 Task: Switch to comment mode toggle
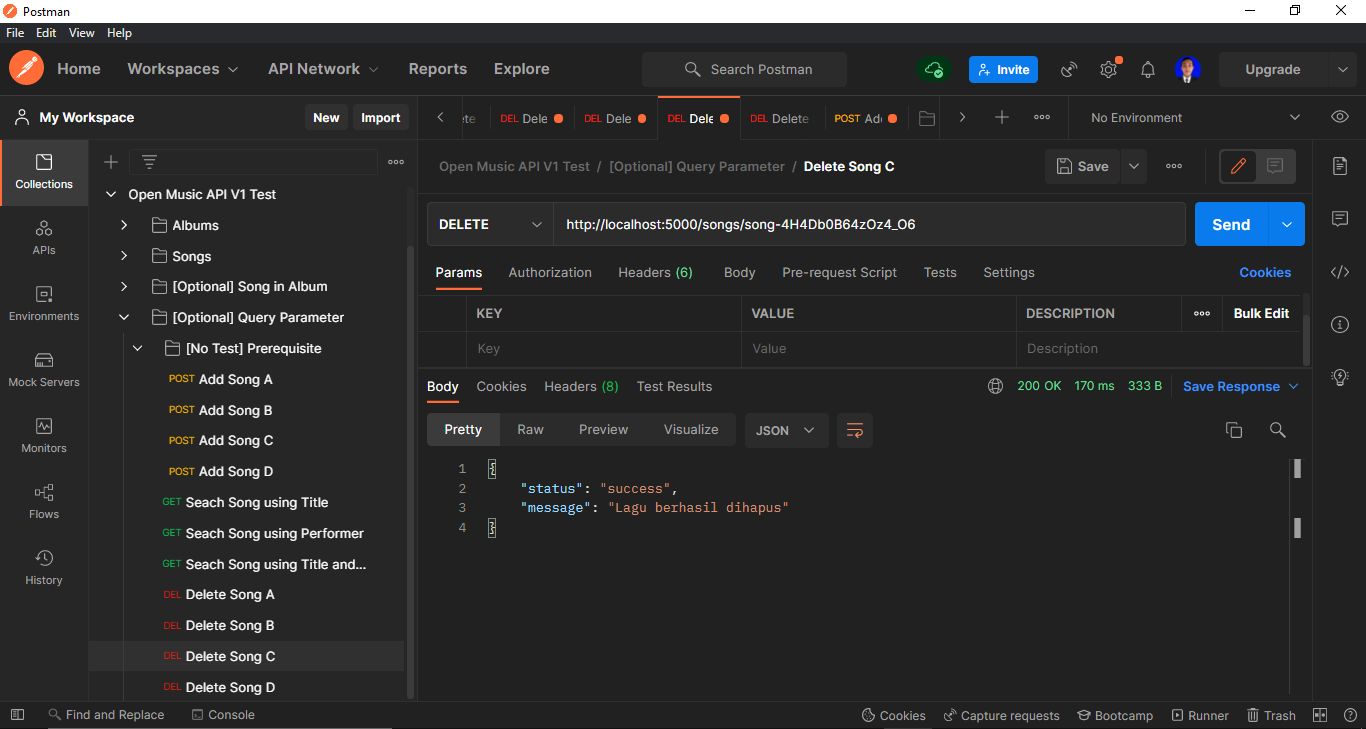1275,166
